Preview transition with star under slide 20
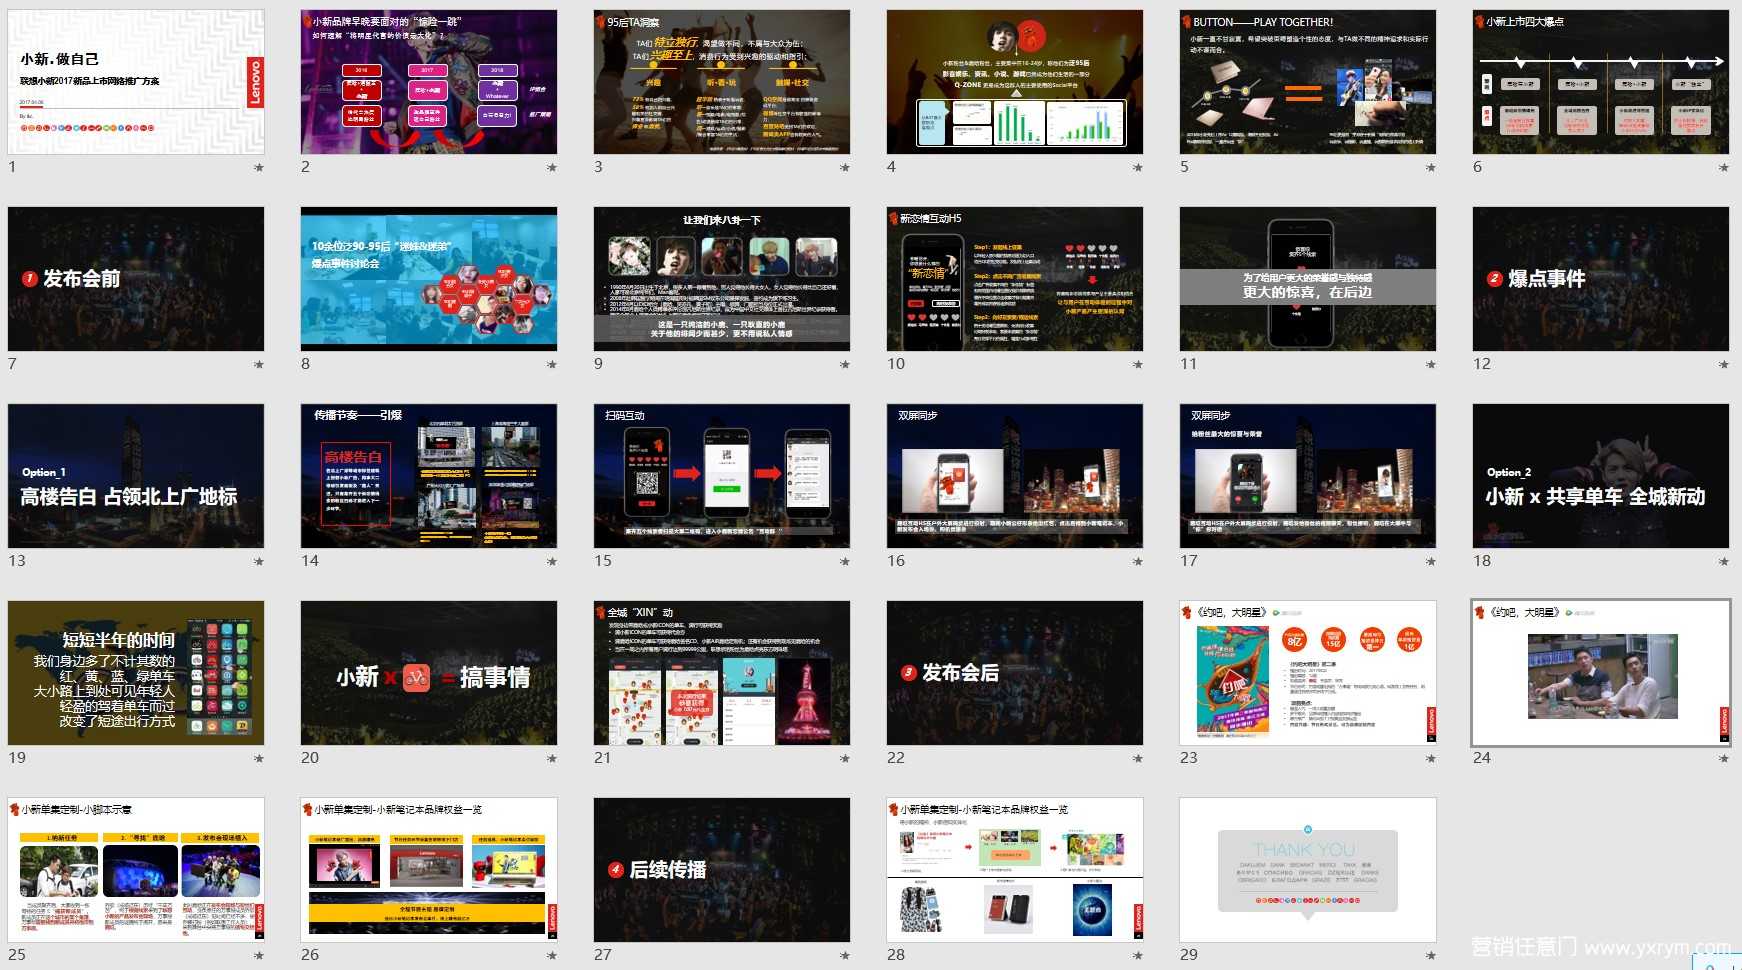Screen dimensions: 1742x970 [552, 759]
